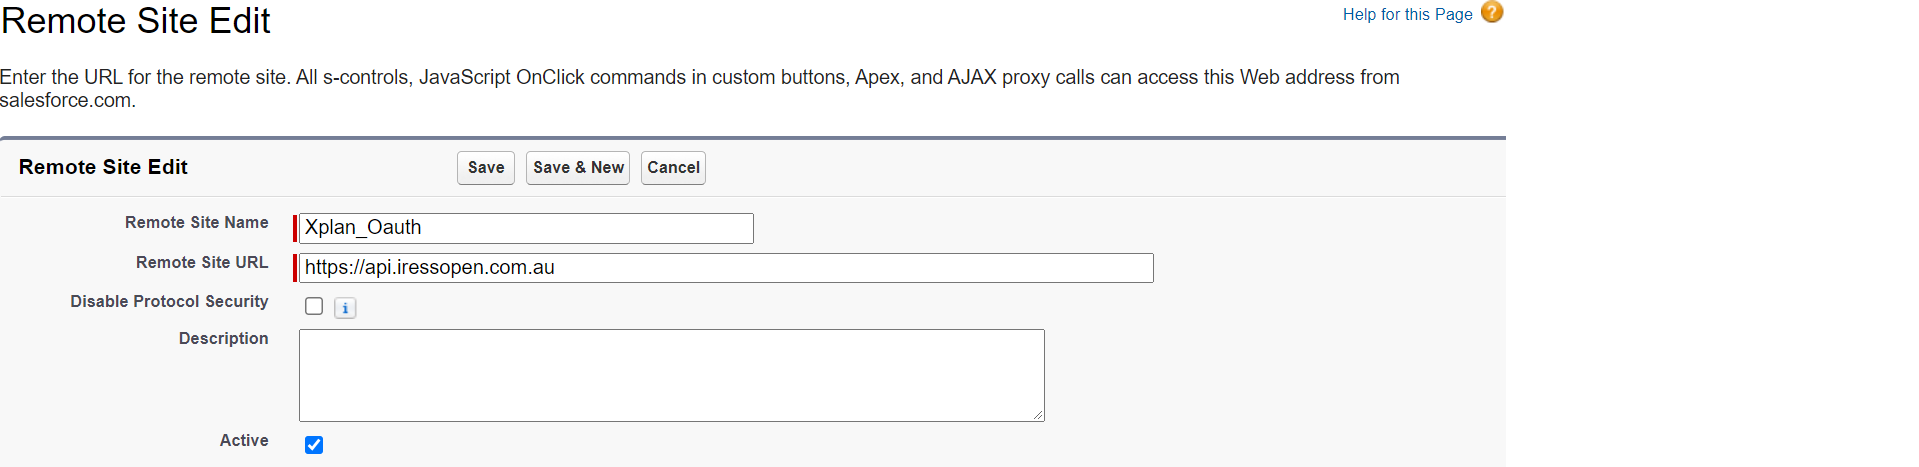Click the instructional text about remote site URL
The height and width of the screenshot is (467, 1919).
[700, 88]
